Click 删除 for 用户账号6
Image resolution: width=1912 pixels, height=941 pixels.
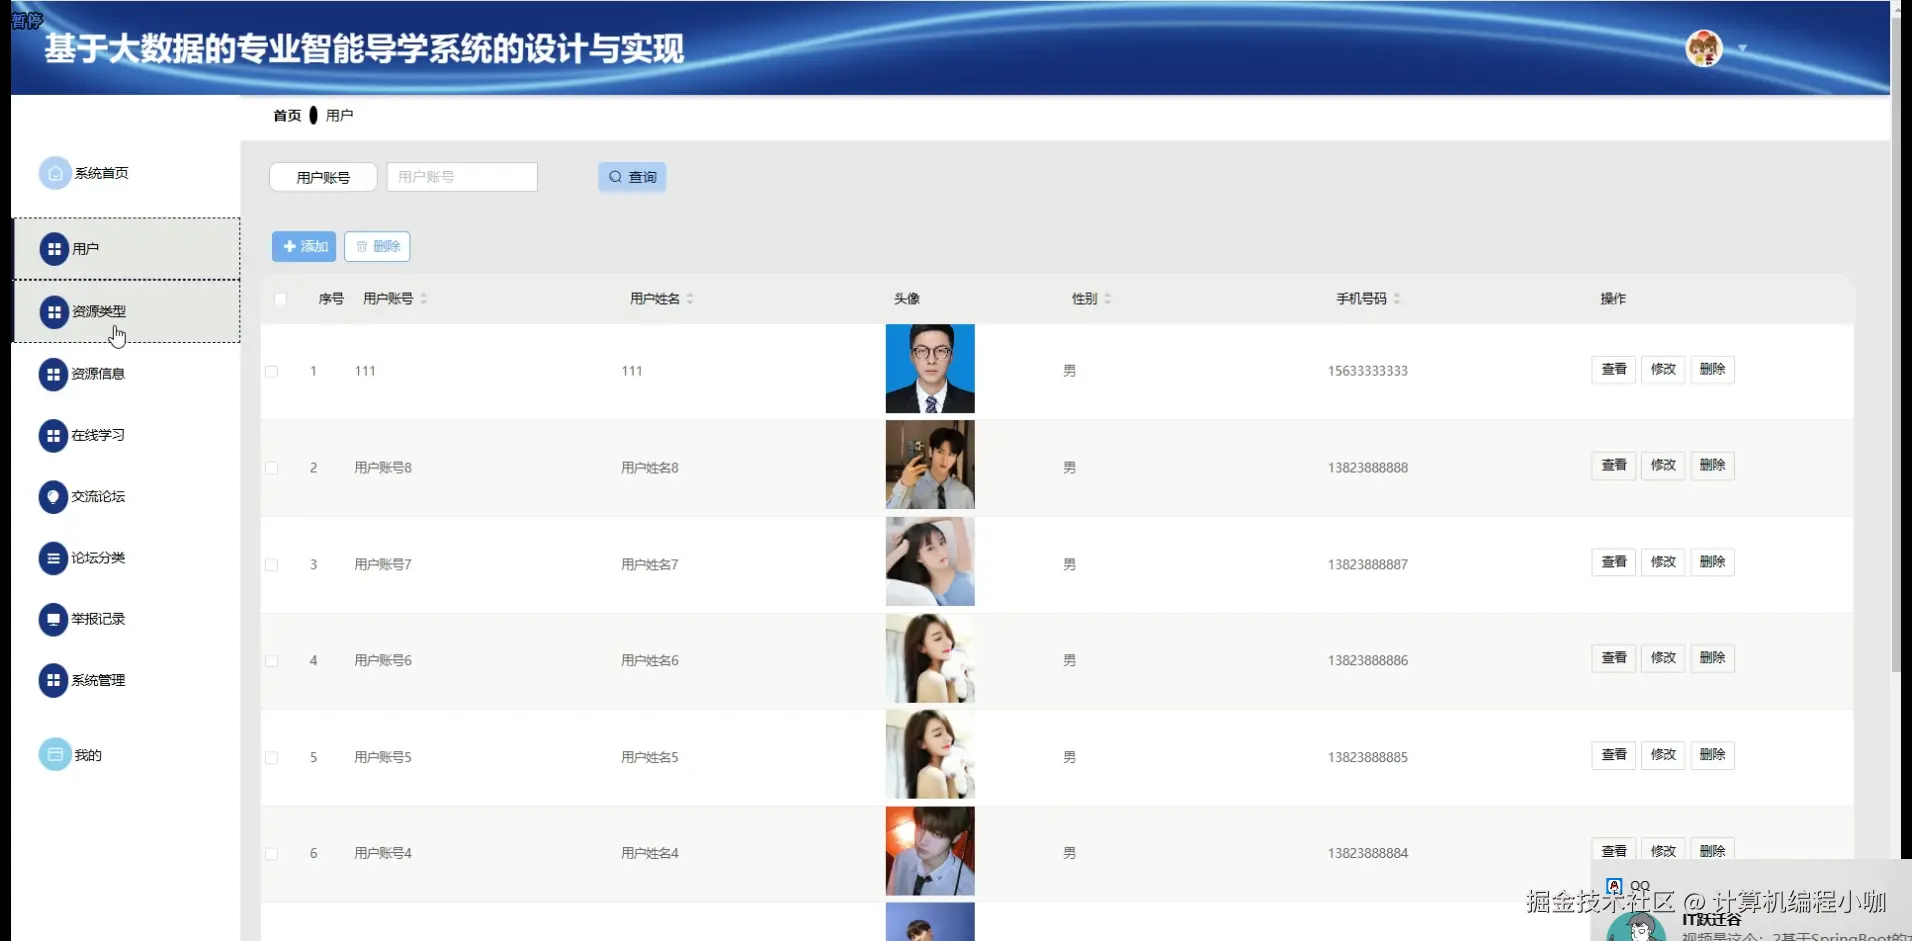(1712, 658)
